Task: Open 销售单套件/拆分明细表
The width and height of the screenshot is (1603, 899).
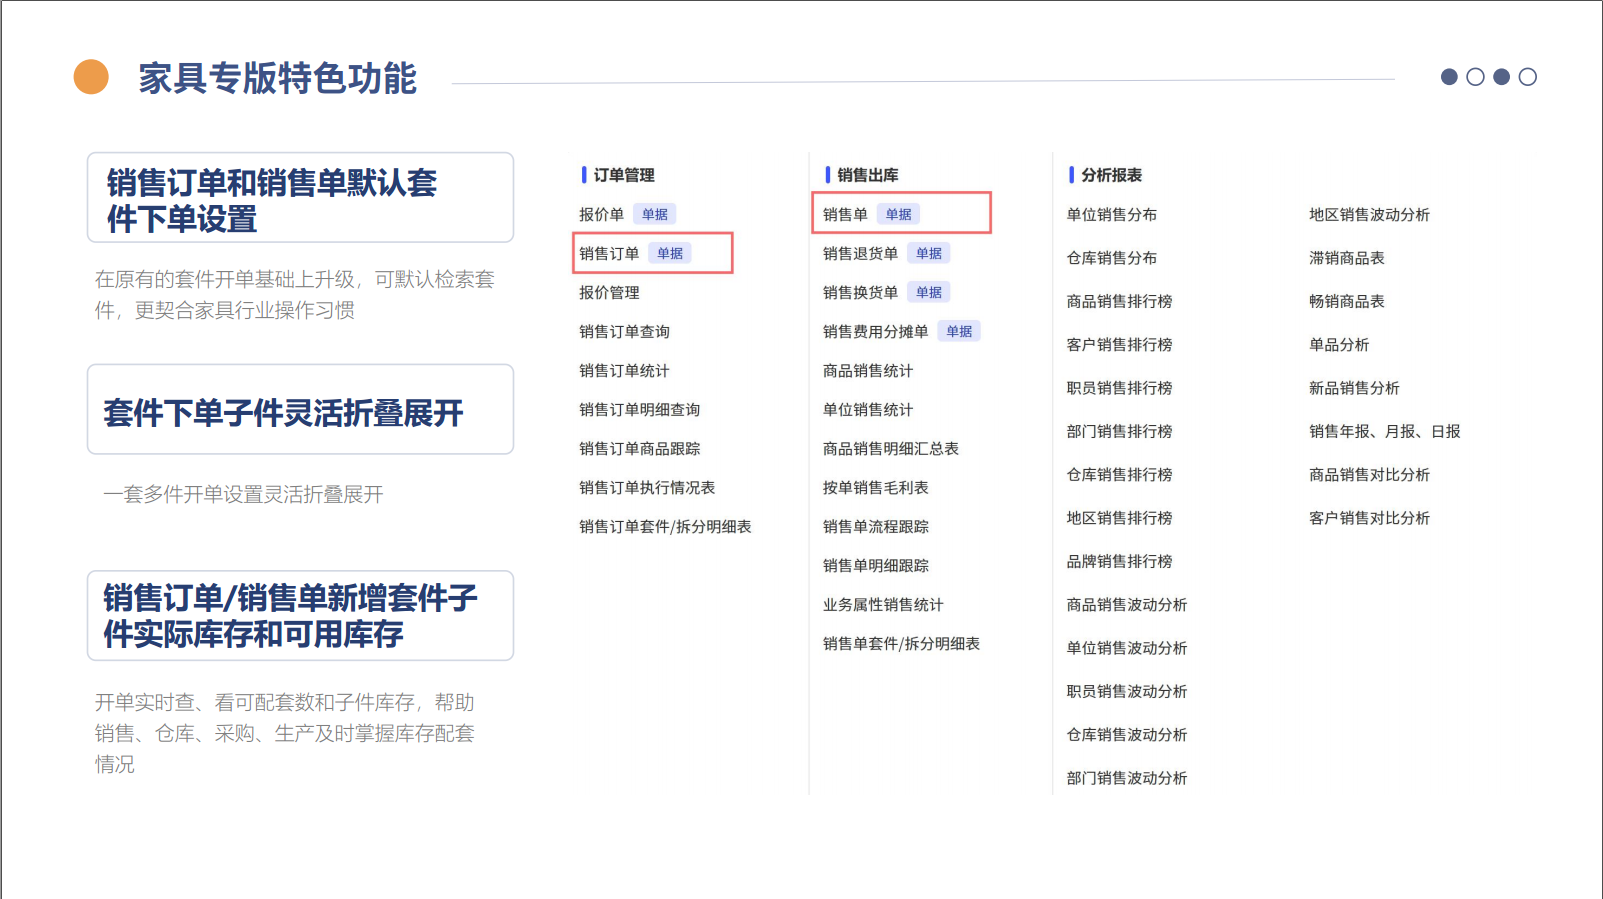Action: pos(901,643)
